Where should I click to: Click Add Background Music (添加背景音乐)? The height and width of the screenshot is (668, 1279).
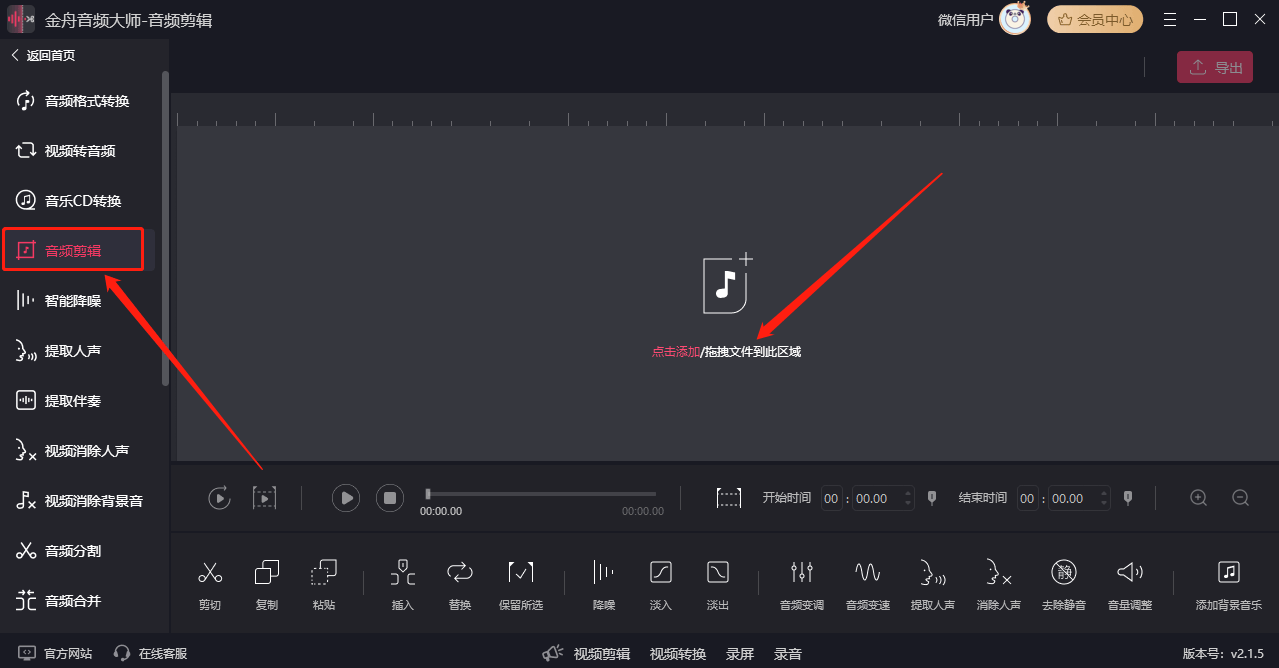1229,584
